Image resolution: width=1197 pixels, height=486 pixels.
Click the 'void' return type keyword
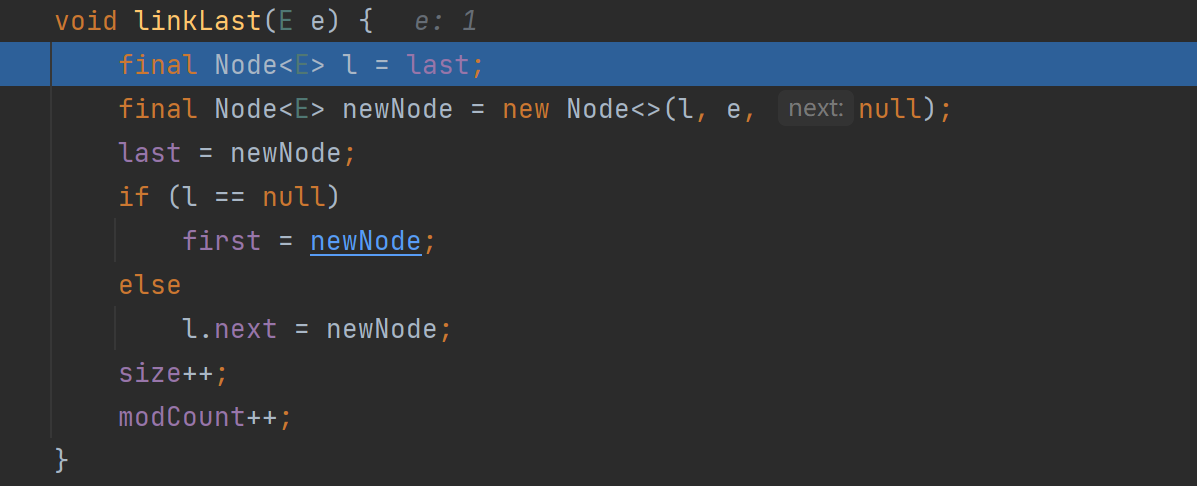tap(86, 21)
